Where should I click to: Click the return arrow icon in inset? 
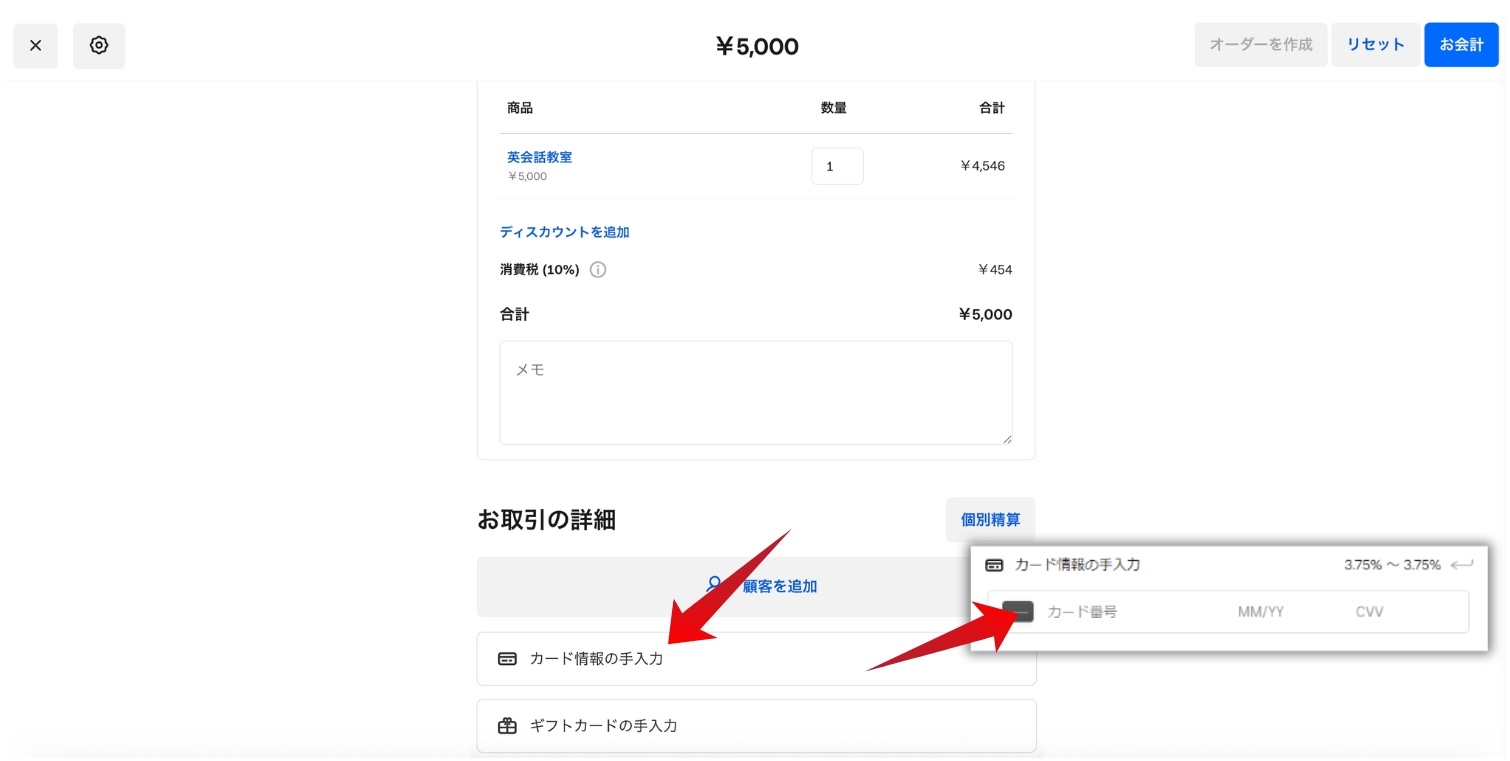click(1462, 565)
